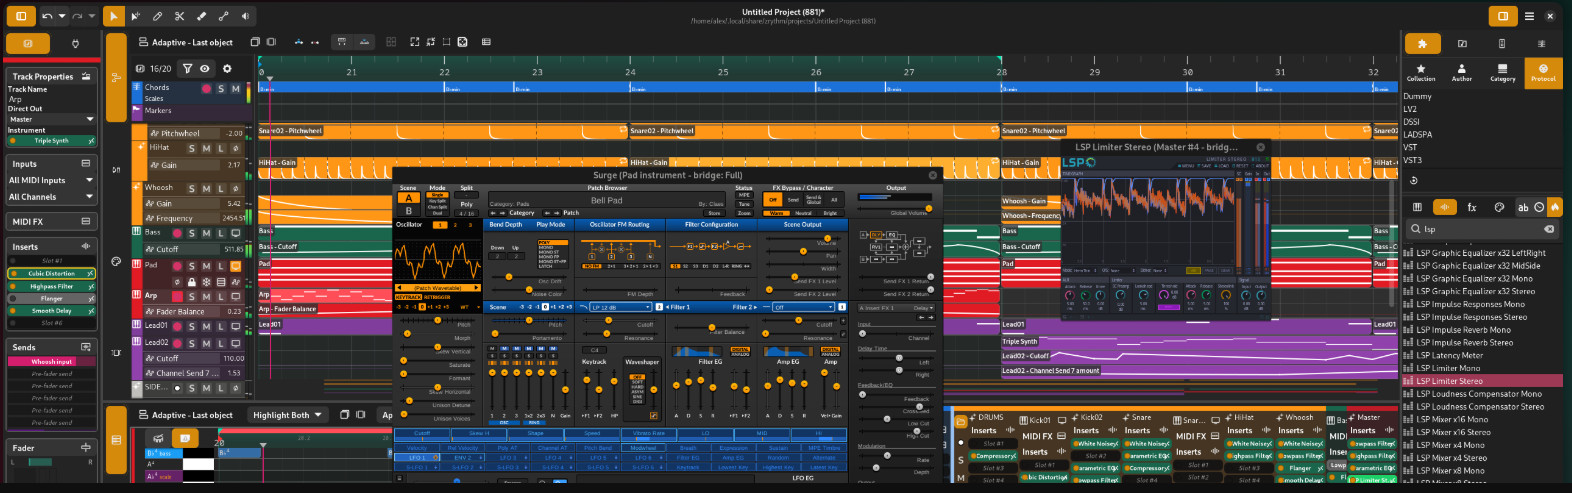Image resolution: width=1572 pixels, height=493 pixels.
Task: Toggle track visibility eye icon in tracklist header
Action: coord(205,68)
